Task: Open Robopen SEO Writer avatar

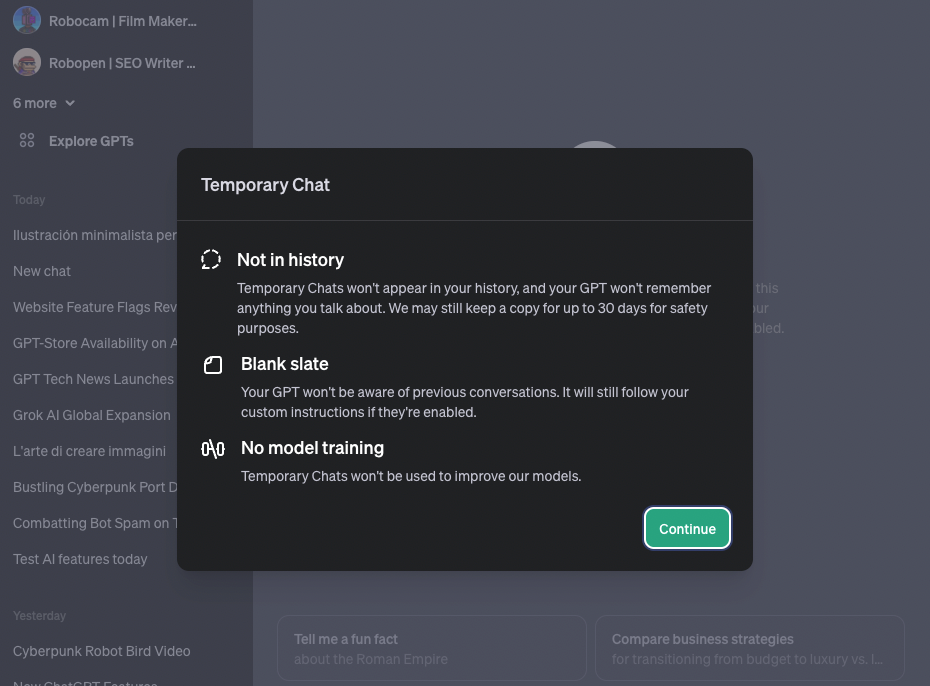Action: (27, 62)
